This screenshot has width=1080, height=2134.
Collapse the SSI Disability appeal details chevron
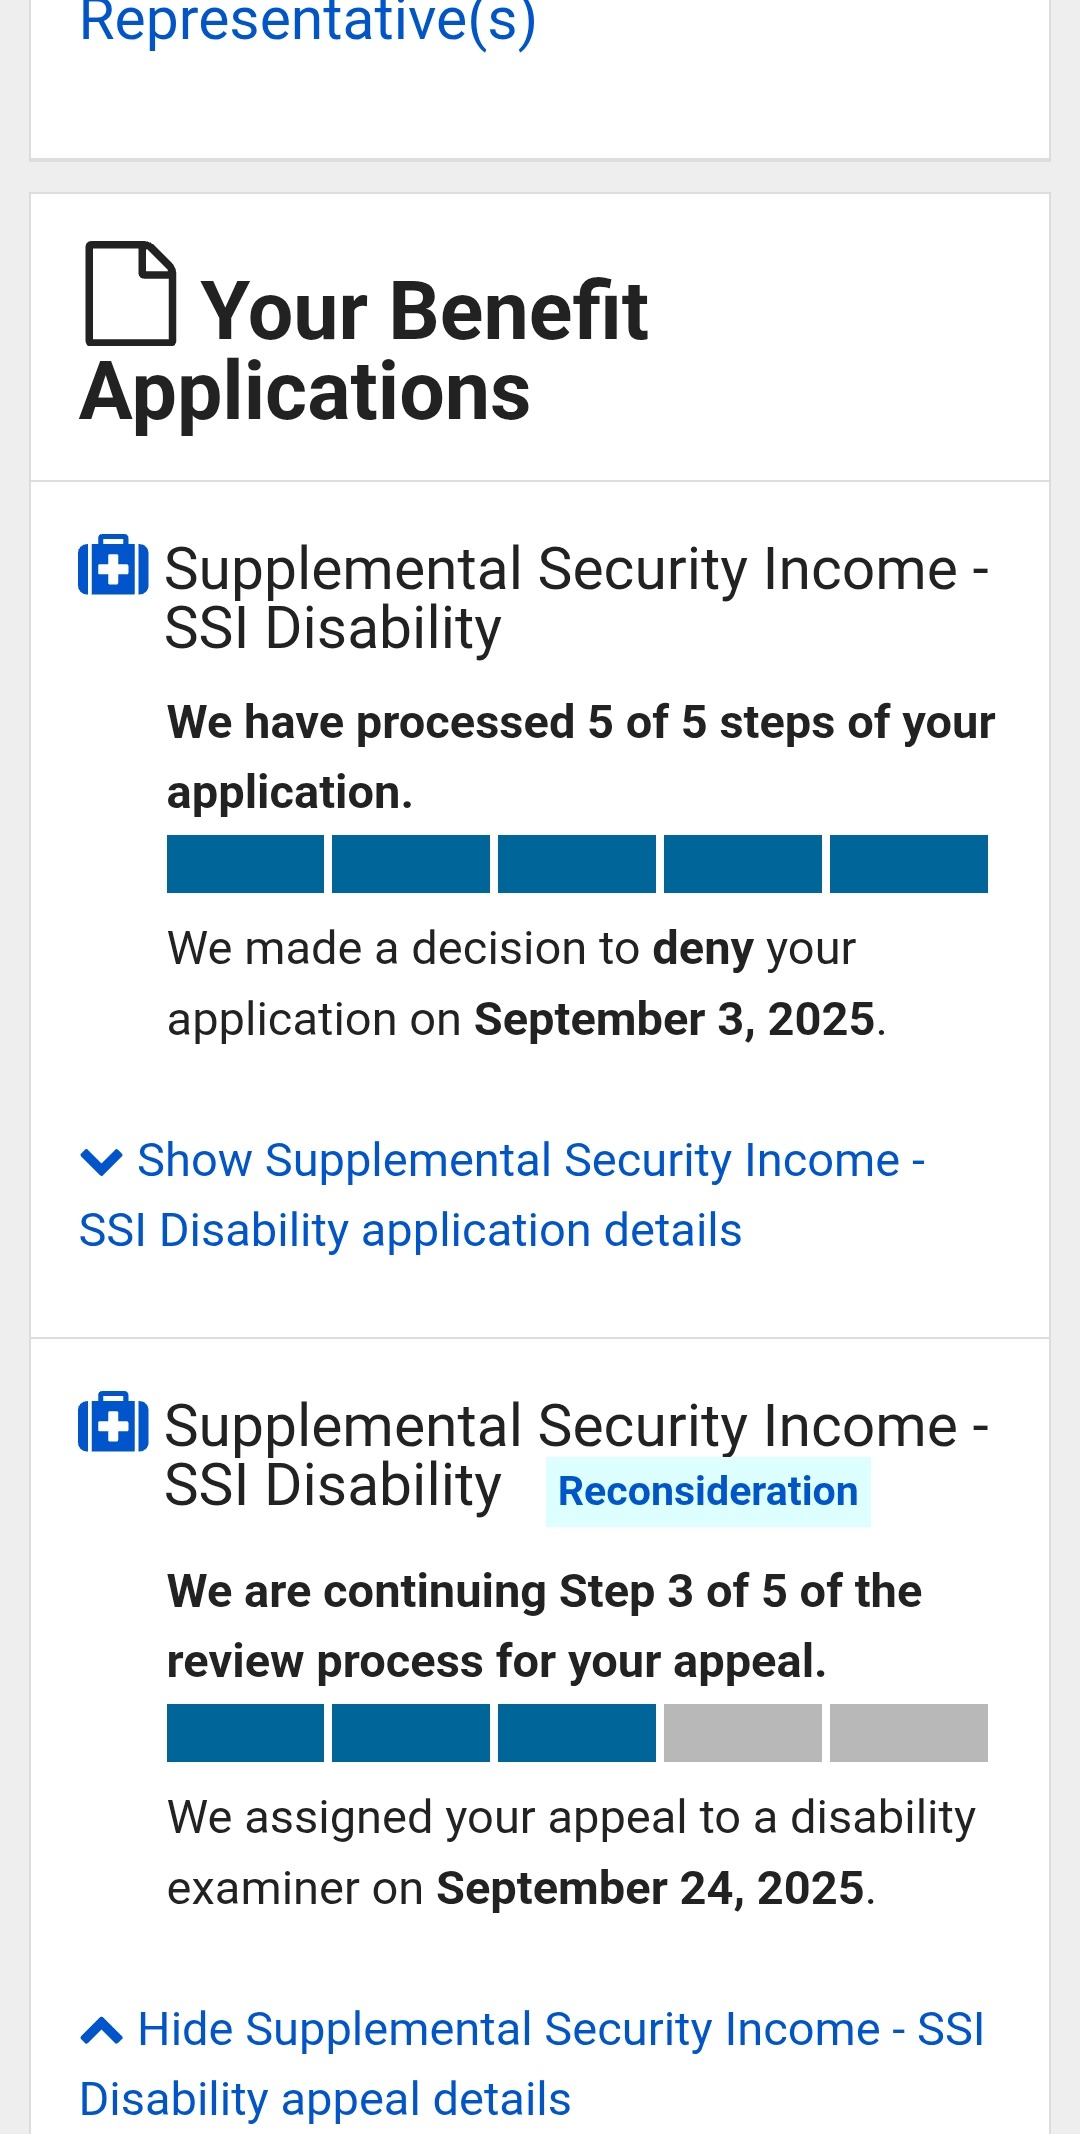pos(101,2030)
